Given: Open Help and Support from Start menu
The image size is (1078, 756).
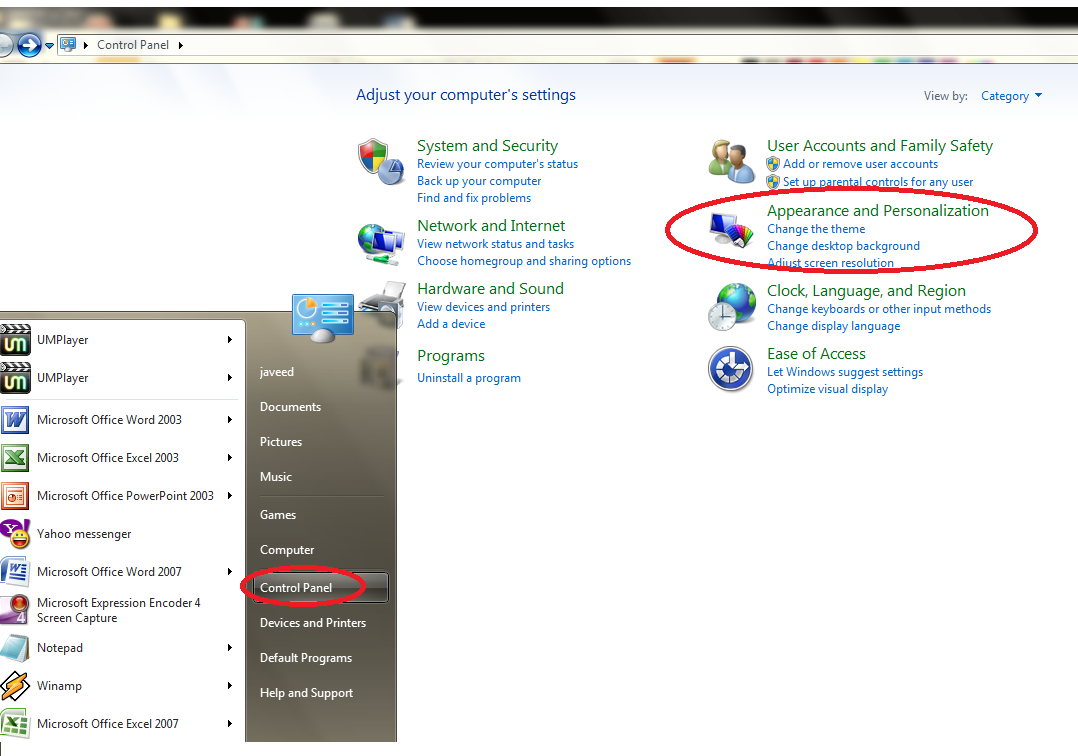Looking at the screenshot, I should point(306,693).
